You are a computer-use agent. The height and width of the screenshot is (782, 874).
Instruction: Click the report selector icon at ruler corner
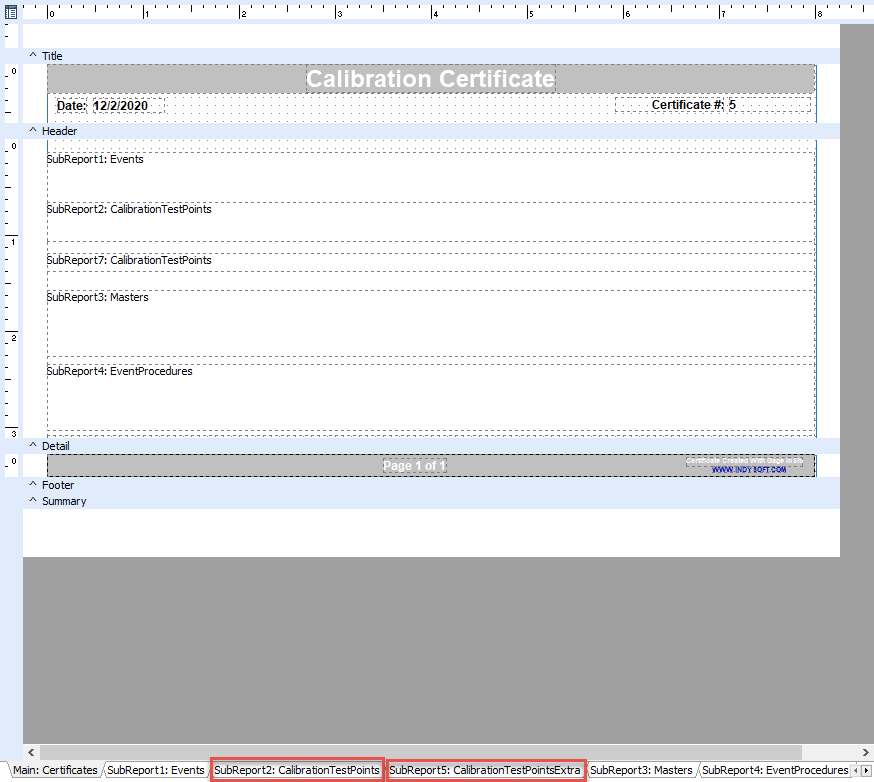pyautogui.click(x=11, y=12)
